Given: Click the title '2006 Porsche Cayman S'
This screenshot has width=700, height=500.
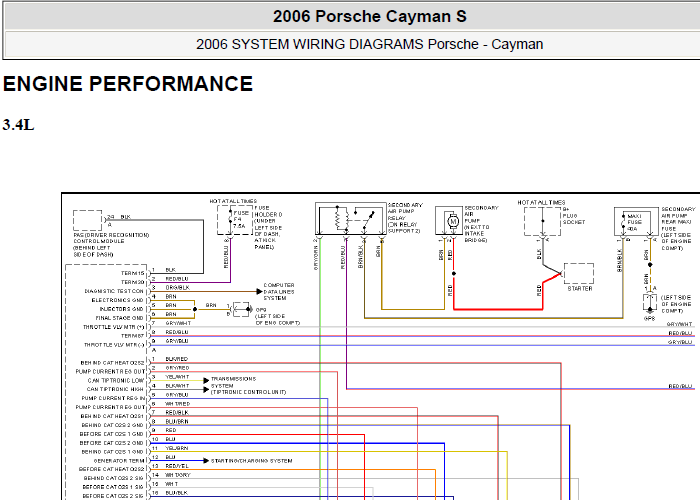Looking at the screenshot, I should pos(370,17).
